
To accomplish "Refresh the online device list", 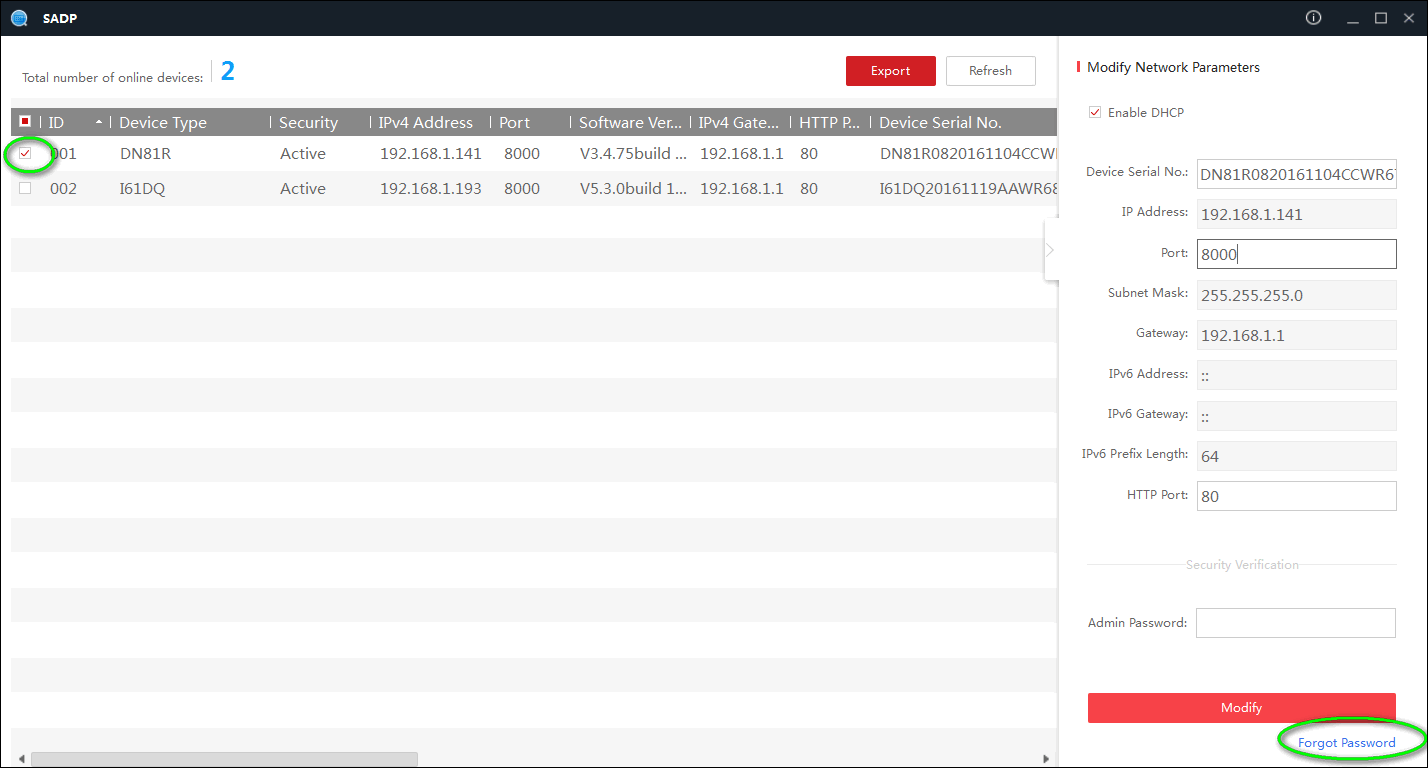I will (990, 70).
